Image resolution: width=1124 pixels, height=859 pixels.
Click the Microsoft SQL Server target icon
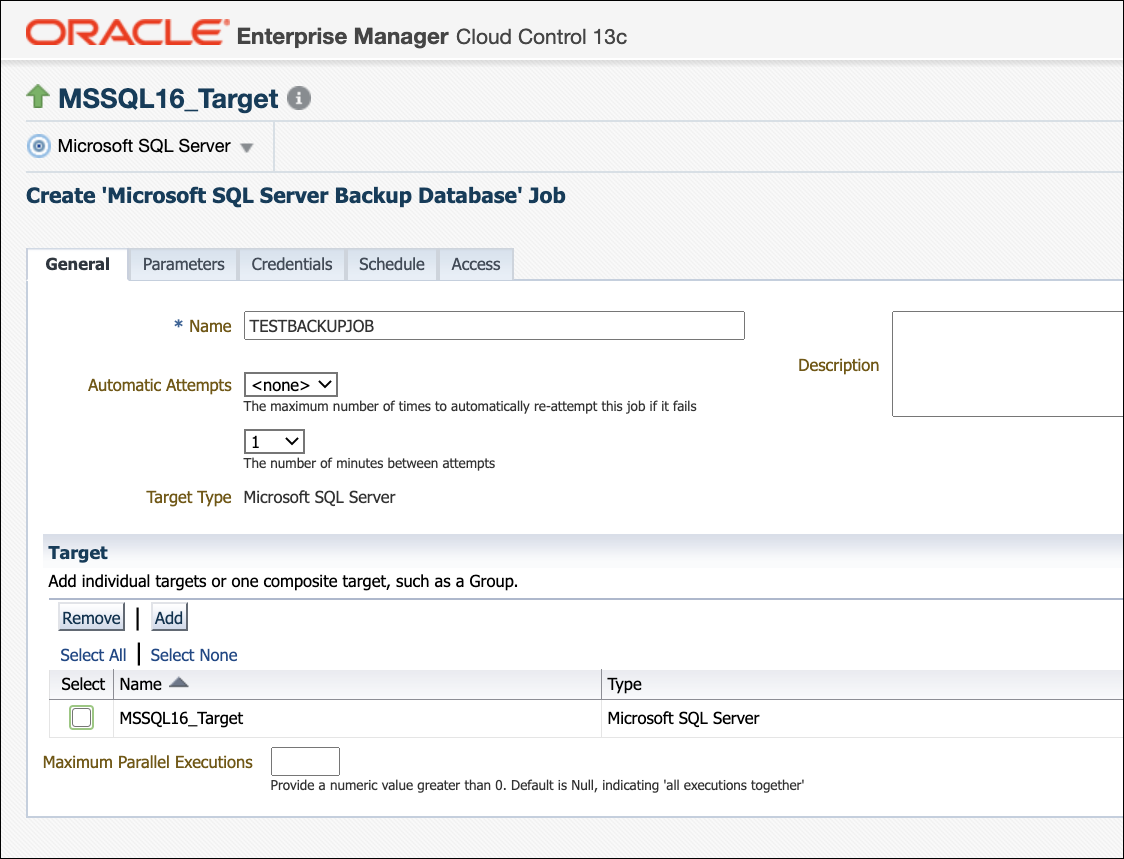point(39,146)
